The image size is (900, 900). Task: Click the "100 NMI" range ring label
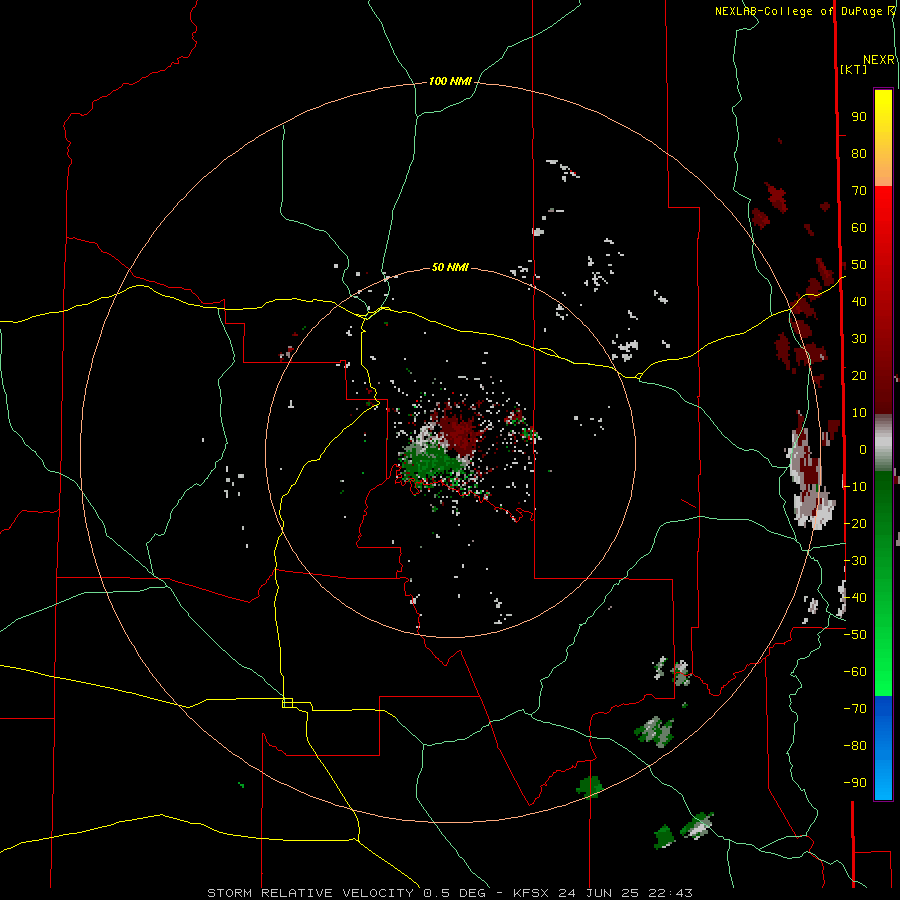click(x=450, y=82)
